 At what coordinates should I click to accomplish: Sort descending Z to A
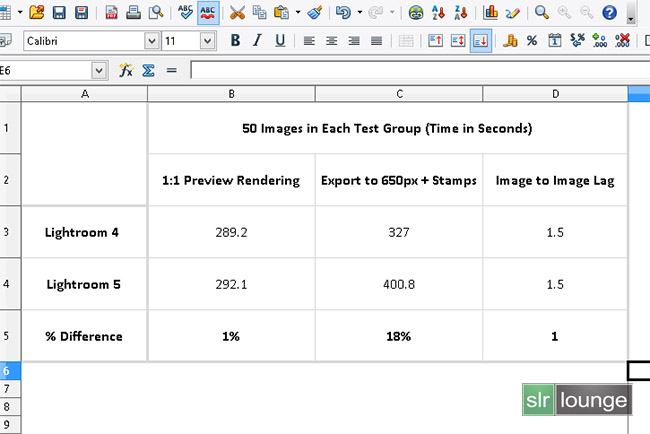point(460,13)
